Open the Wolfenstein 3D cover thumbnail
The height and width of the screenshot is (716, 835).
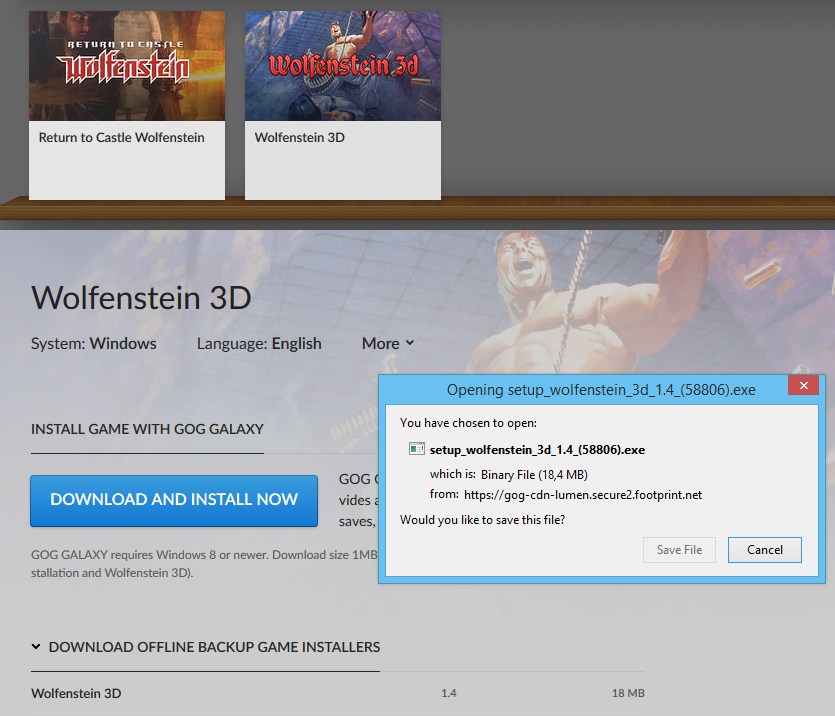tap(343, 66)
